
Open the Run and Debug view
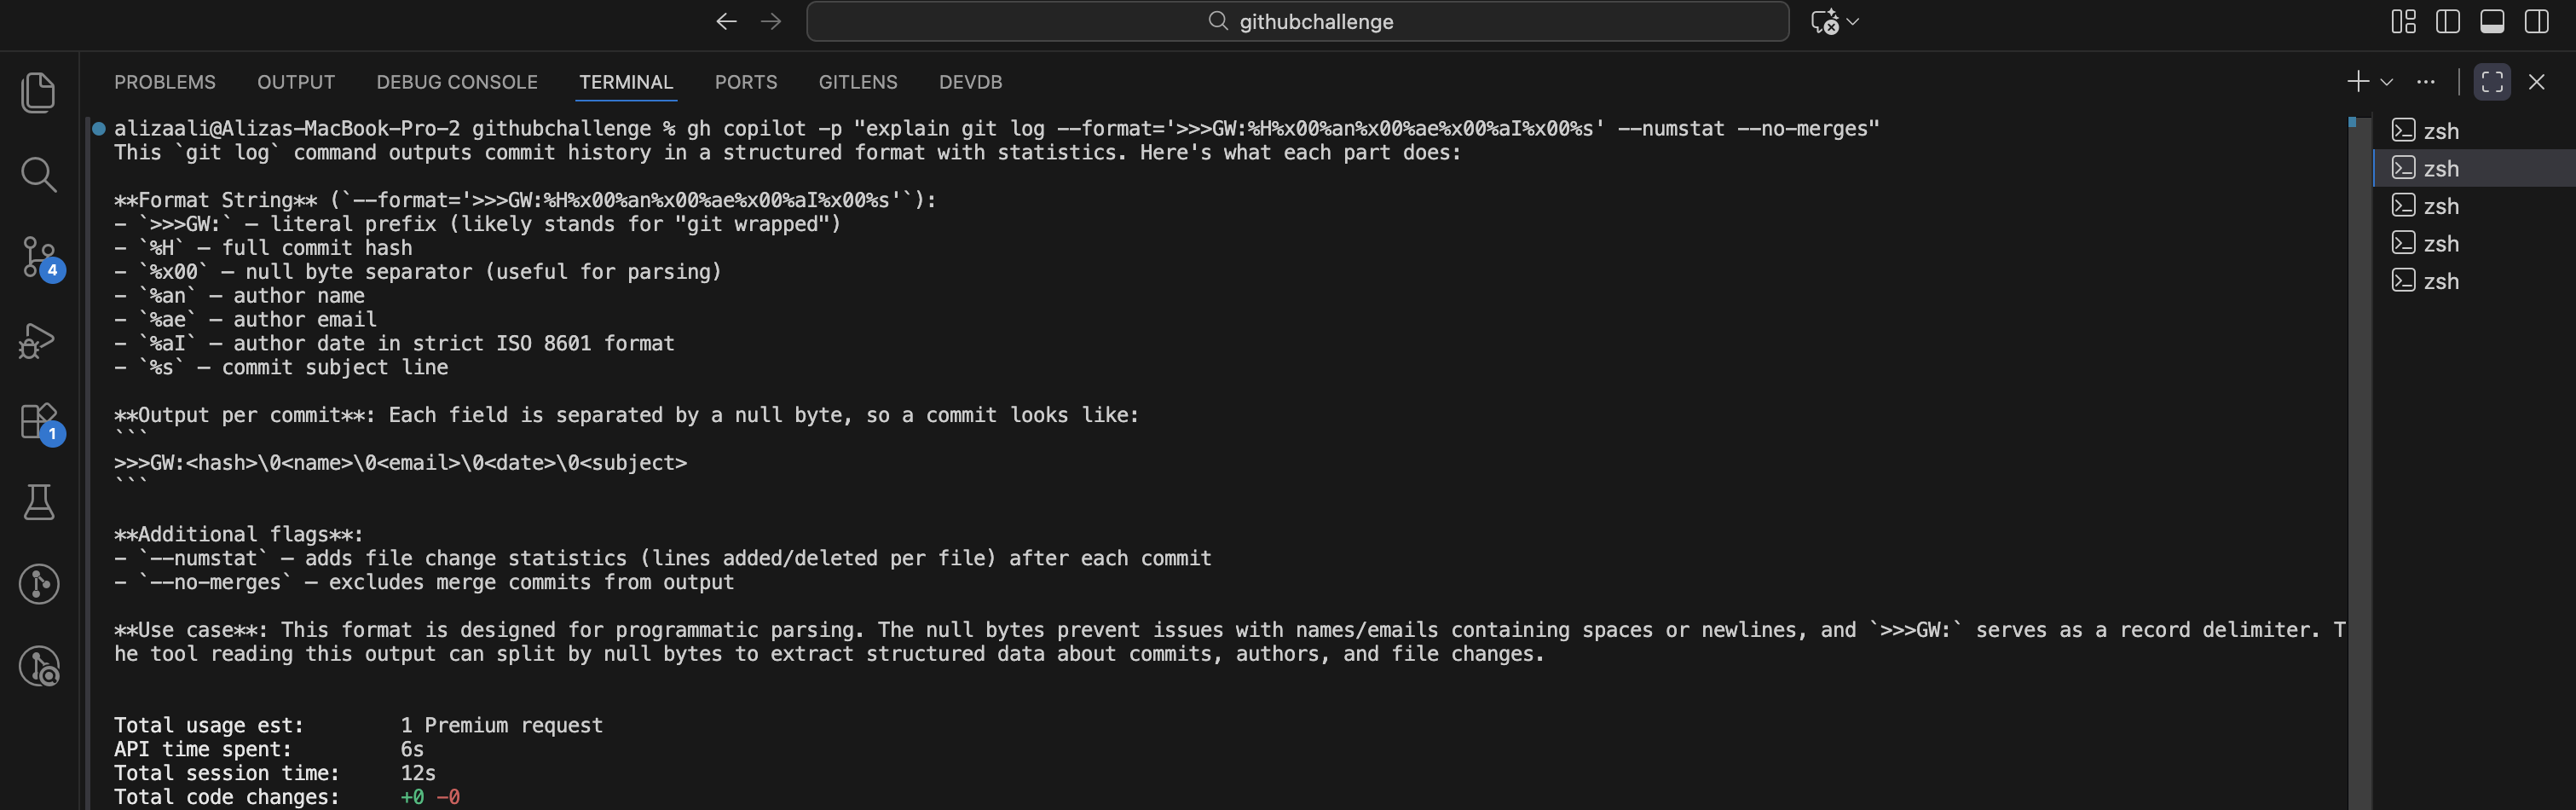click(x=39, y=340)
